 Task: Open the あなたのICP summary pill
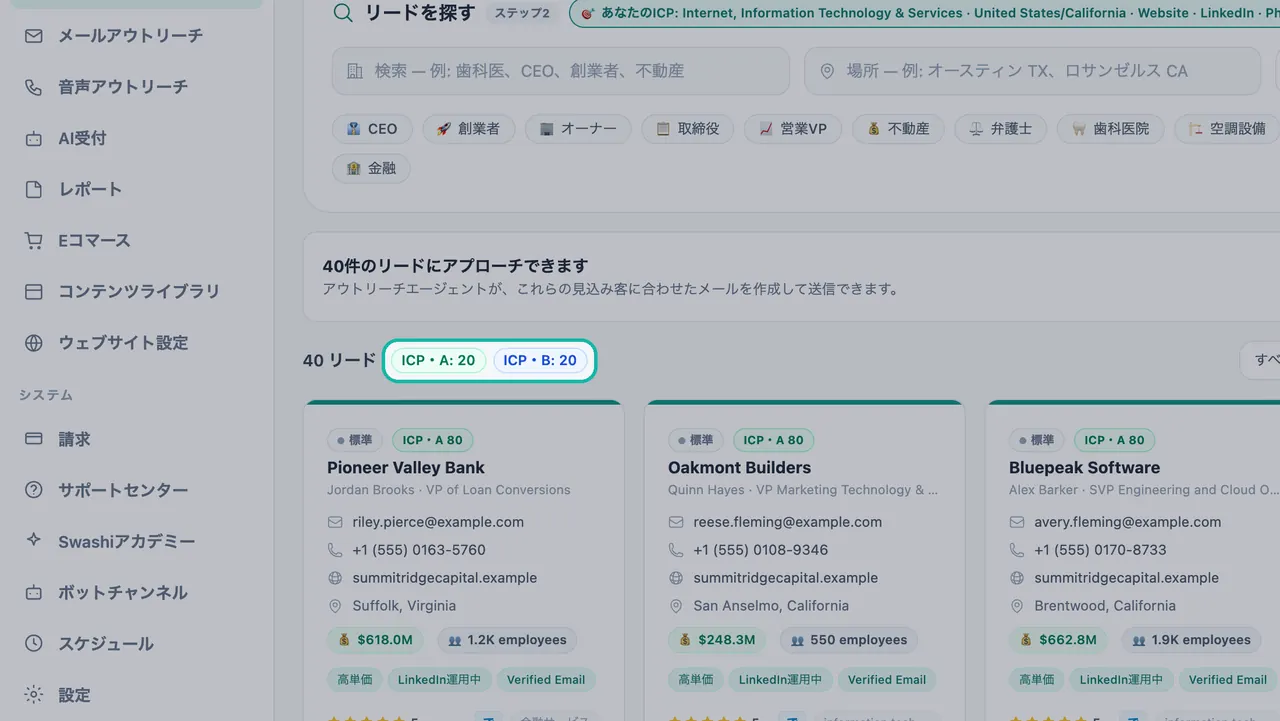[924, 13]
